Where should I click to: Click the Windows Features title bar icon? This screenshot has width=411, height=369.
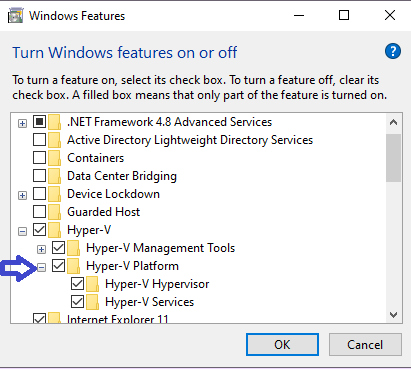(15, 16)
